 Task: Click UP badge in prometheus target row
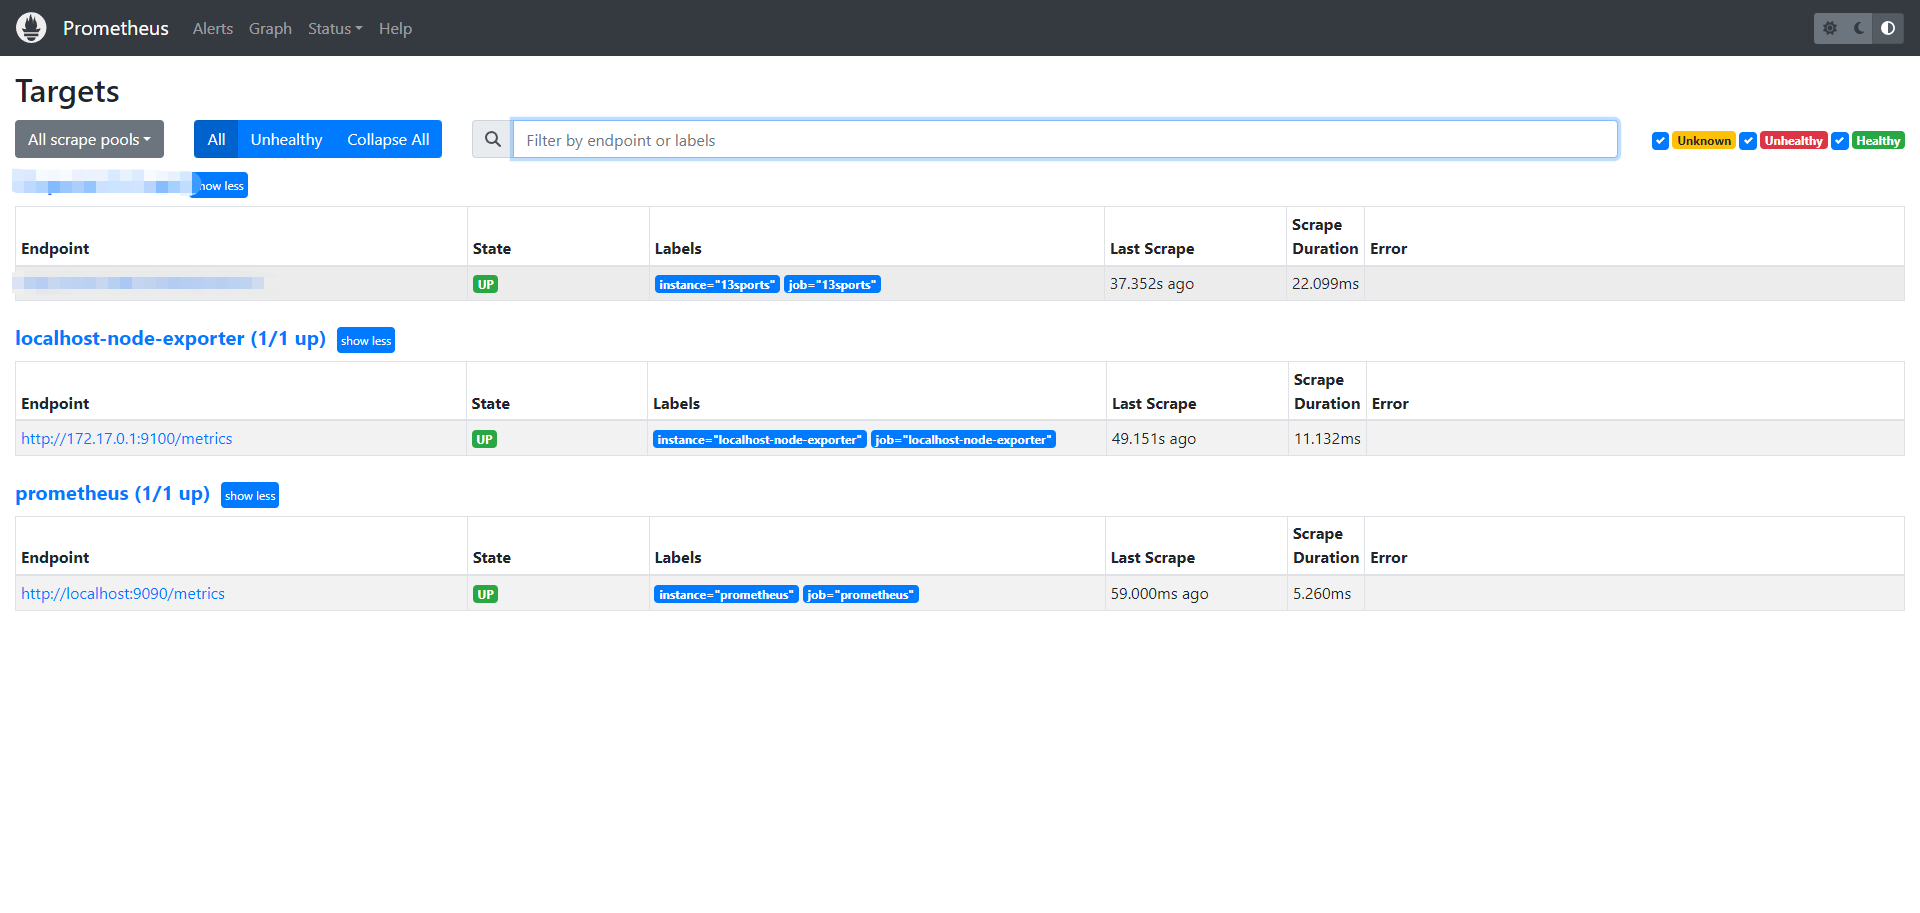click(485, 594)
